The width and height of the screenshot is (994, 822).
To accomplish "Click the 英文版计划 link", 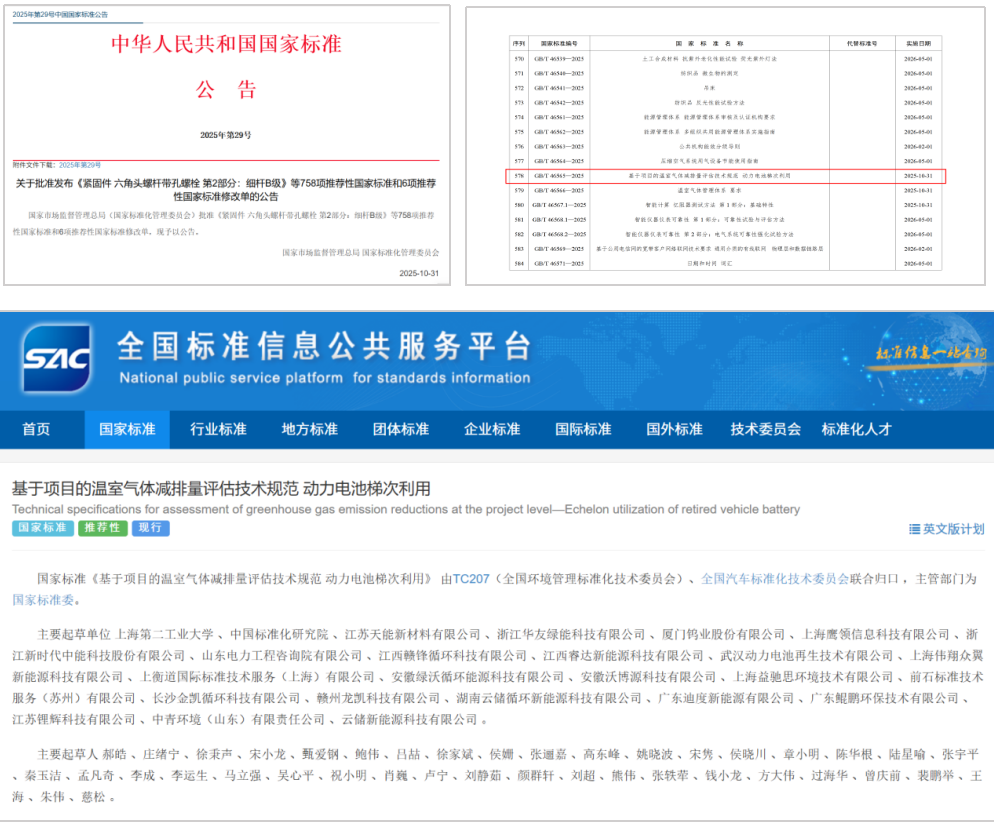I will 953,529.
